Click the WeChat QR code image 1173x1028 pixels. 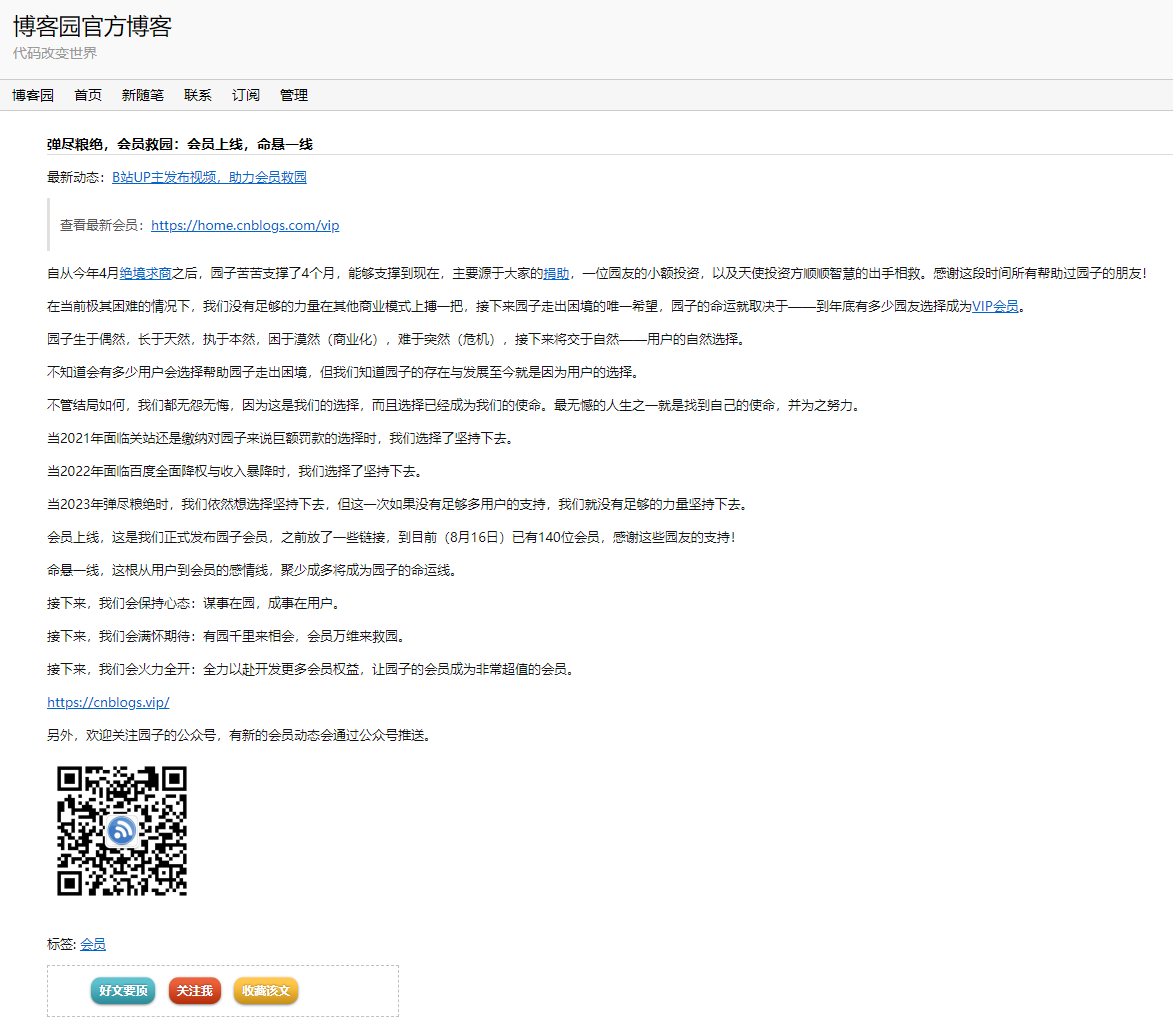(122, 830)
